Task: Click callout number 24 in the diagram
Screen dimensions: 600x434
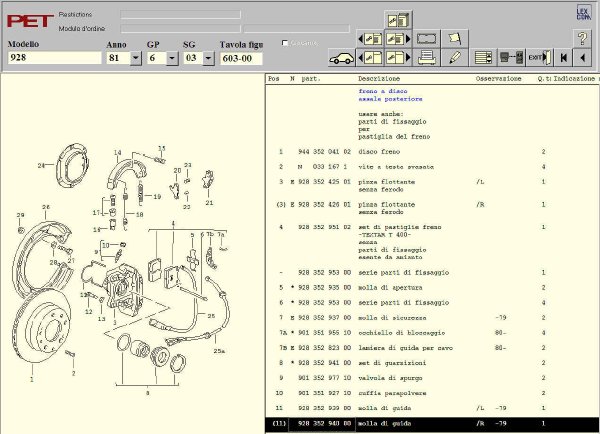Action: [x=41, y=165]
